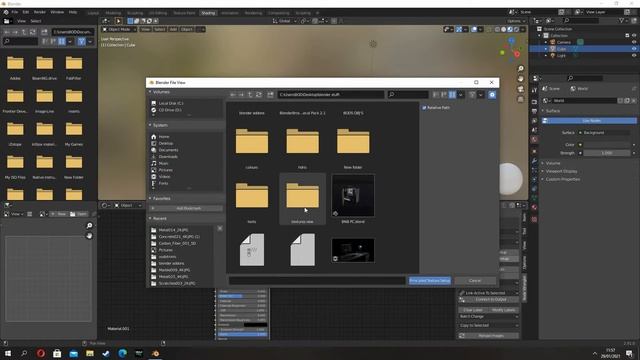
Task: Toggle the File View options gear
Action: [x=492, y=95]
